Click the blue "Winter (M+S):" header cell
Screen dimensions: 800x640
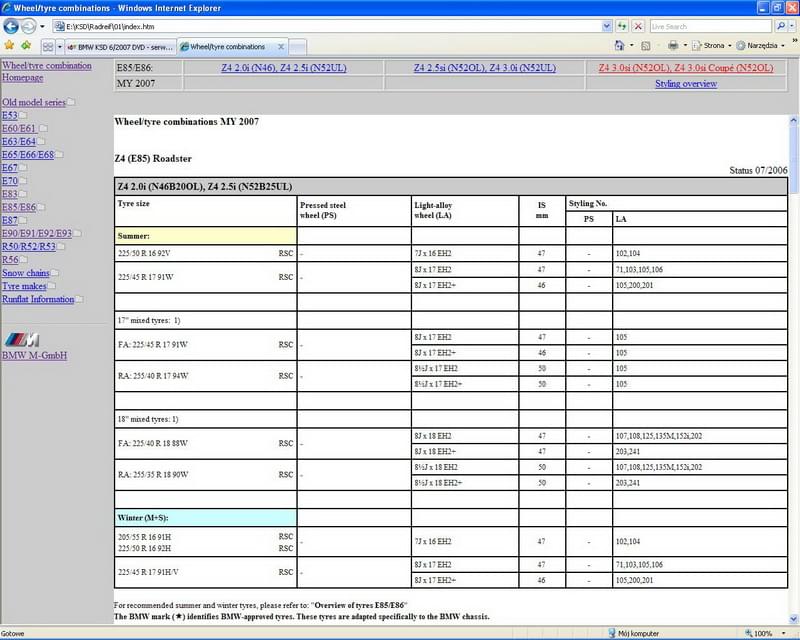[206, 518]
